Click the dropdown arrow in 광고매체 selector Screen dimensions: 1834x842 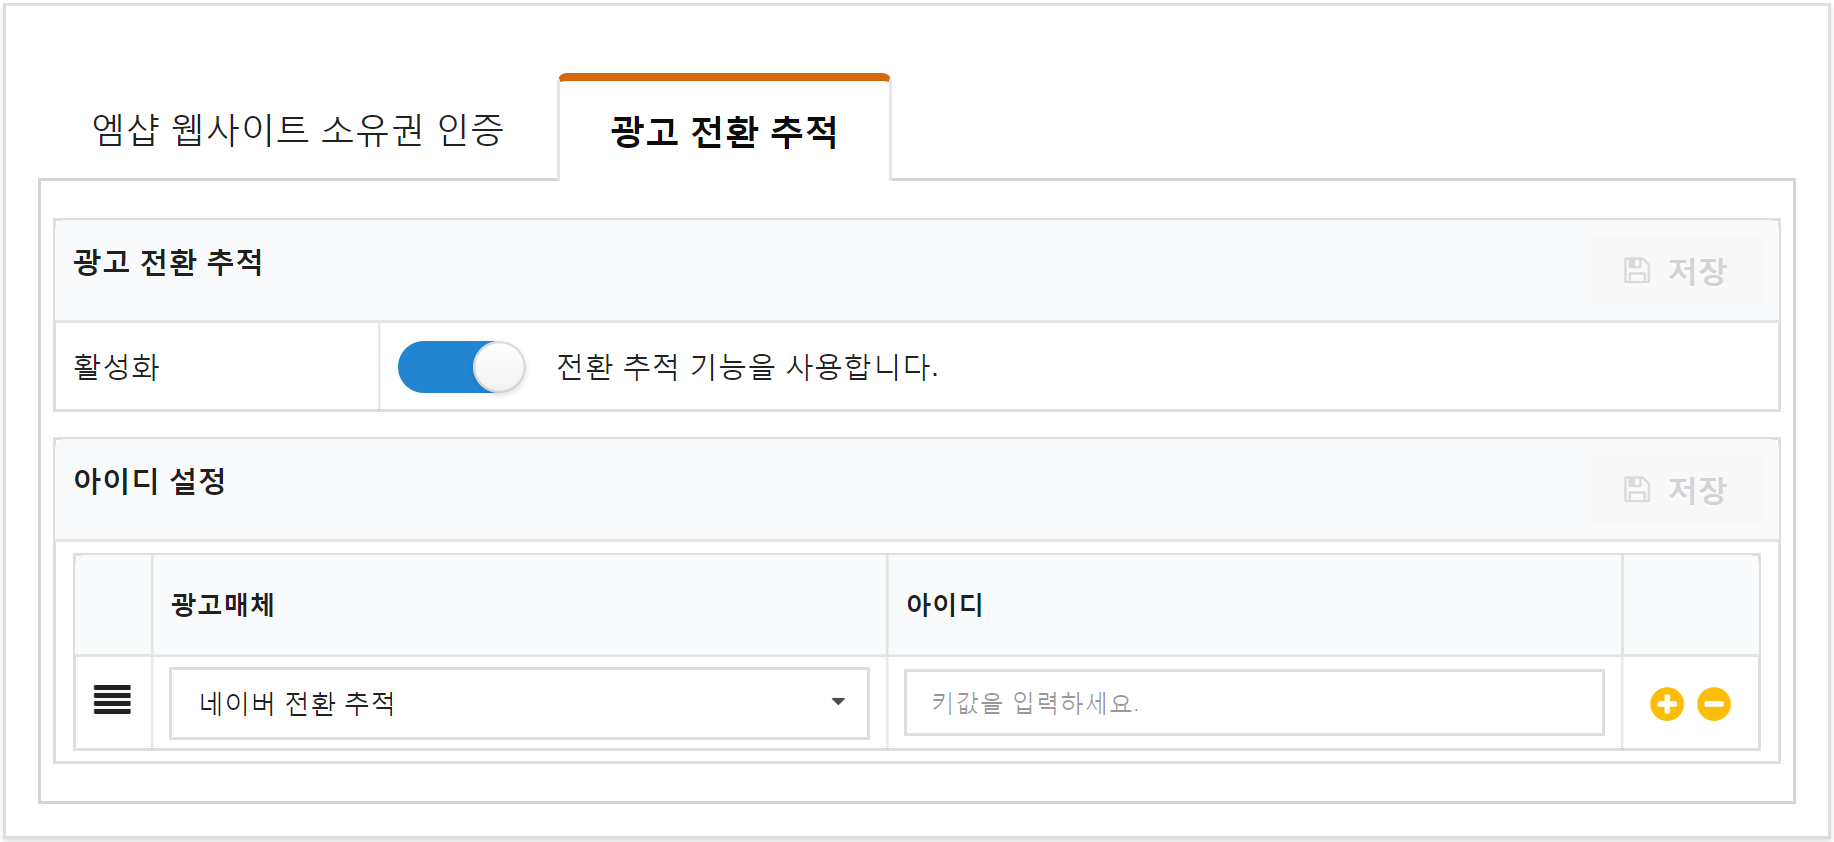point(838,702)
